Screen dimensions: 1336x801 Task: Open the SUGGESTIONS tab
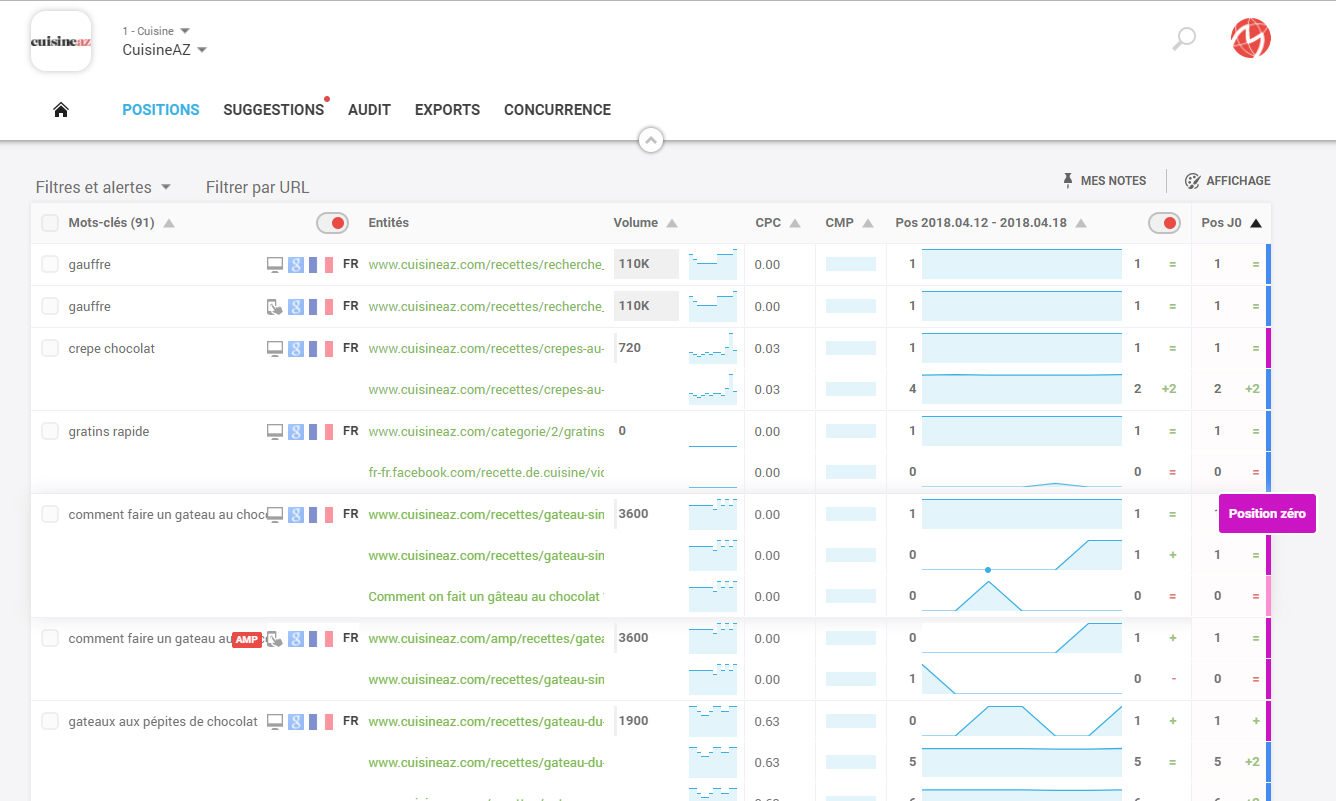click(x=273, y=110)
